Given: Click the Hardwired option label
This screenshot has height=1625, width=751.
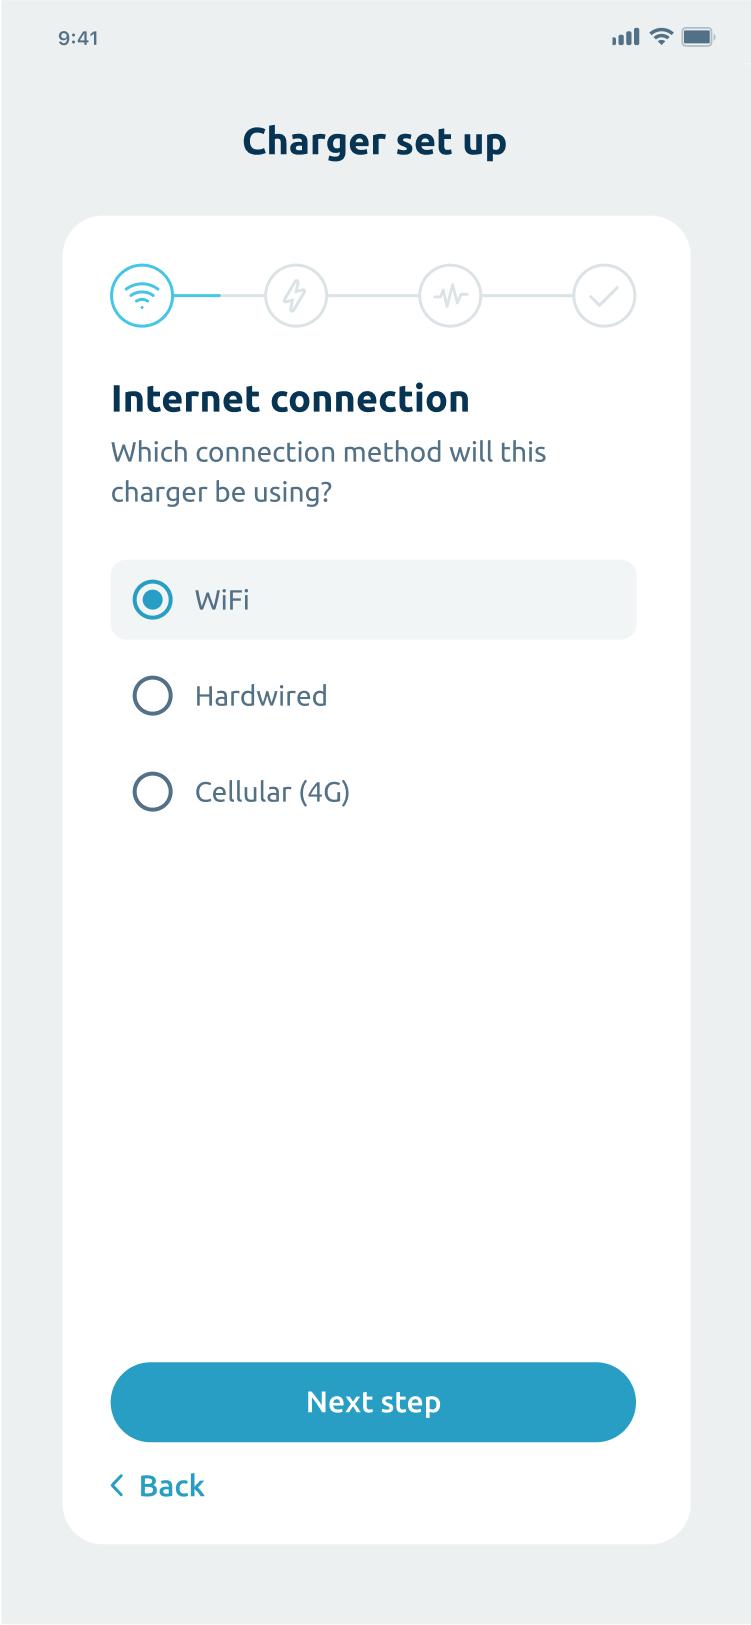Looking at the screenshot, I should [x=261, y=696].
